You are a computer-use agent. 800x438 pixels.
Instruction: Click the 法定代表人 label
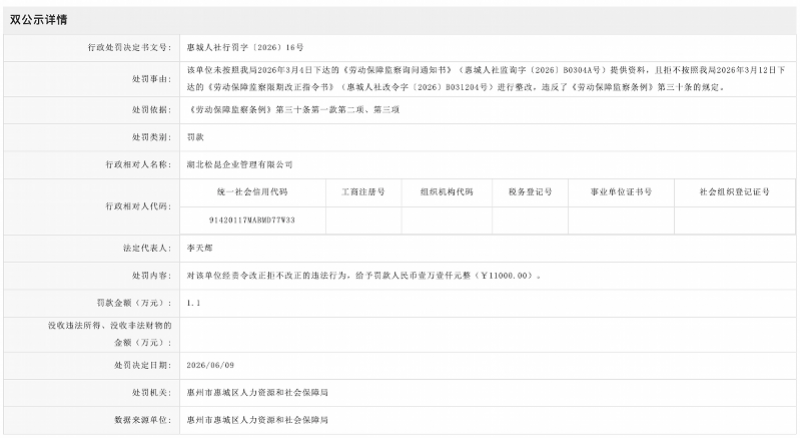click(x=147, y=248)
